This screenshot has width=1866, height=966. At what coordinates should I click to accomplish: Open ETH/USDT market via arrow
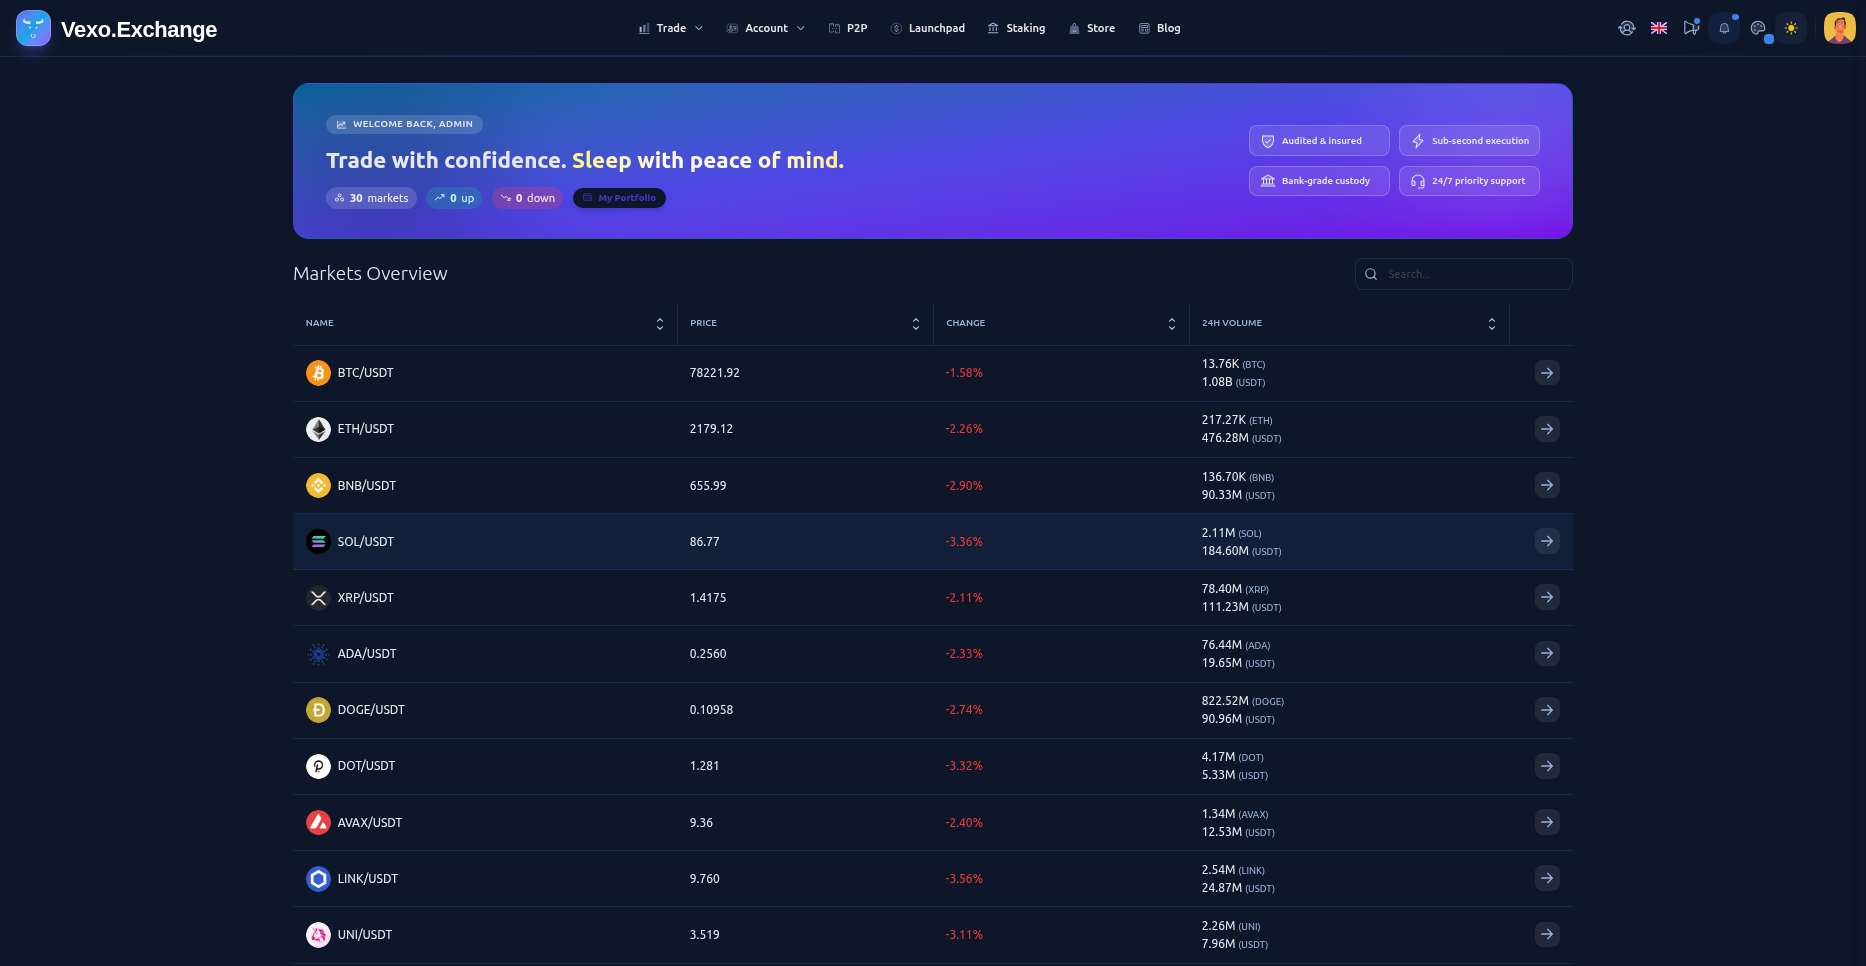tap(1547, 429)
